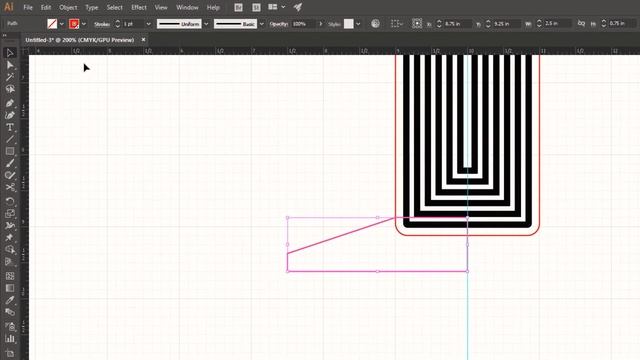Open the Uniform width profile dropdown
The width and height of the screenshot is (640, 360).
tap(206, 24)
